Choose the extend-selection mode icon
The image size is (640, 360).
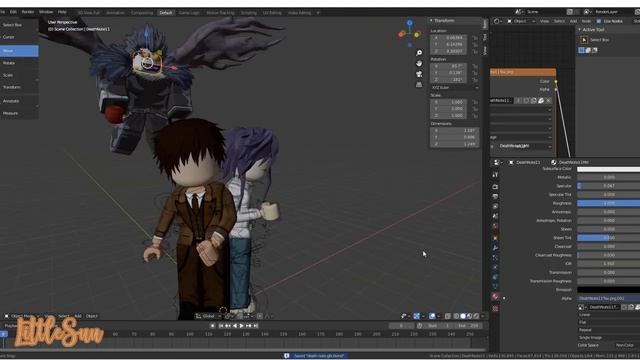point(588,50)
